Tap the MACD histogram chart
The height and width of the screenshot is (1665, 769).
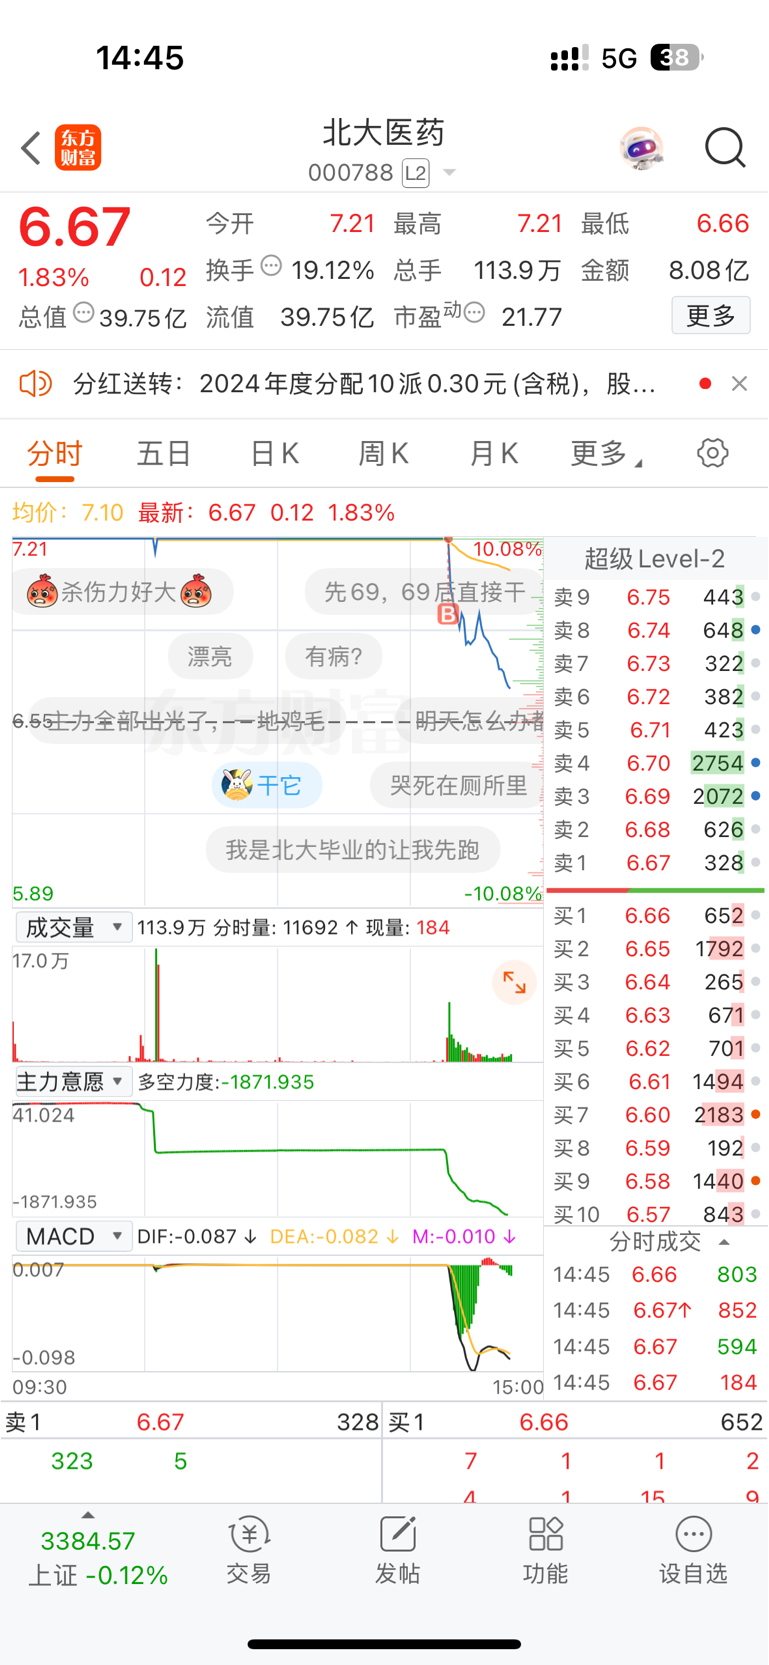[277, 1315]
